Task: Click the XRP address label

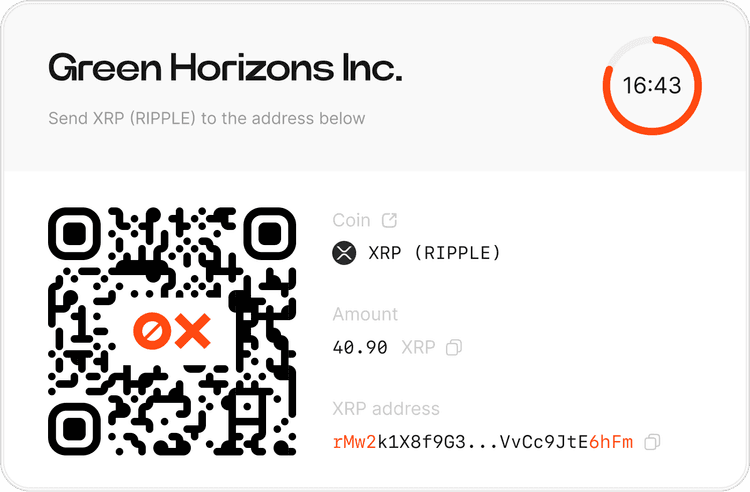Action: 386,409
